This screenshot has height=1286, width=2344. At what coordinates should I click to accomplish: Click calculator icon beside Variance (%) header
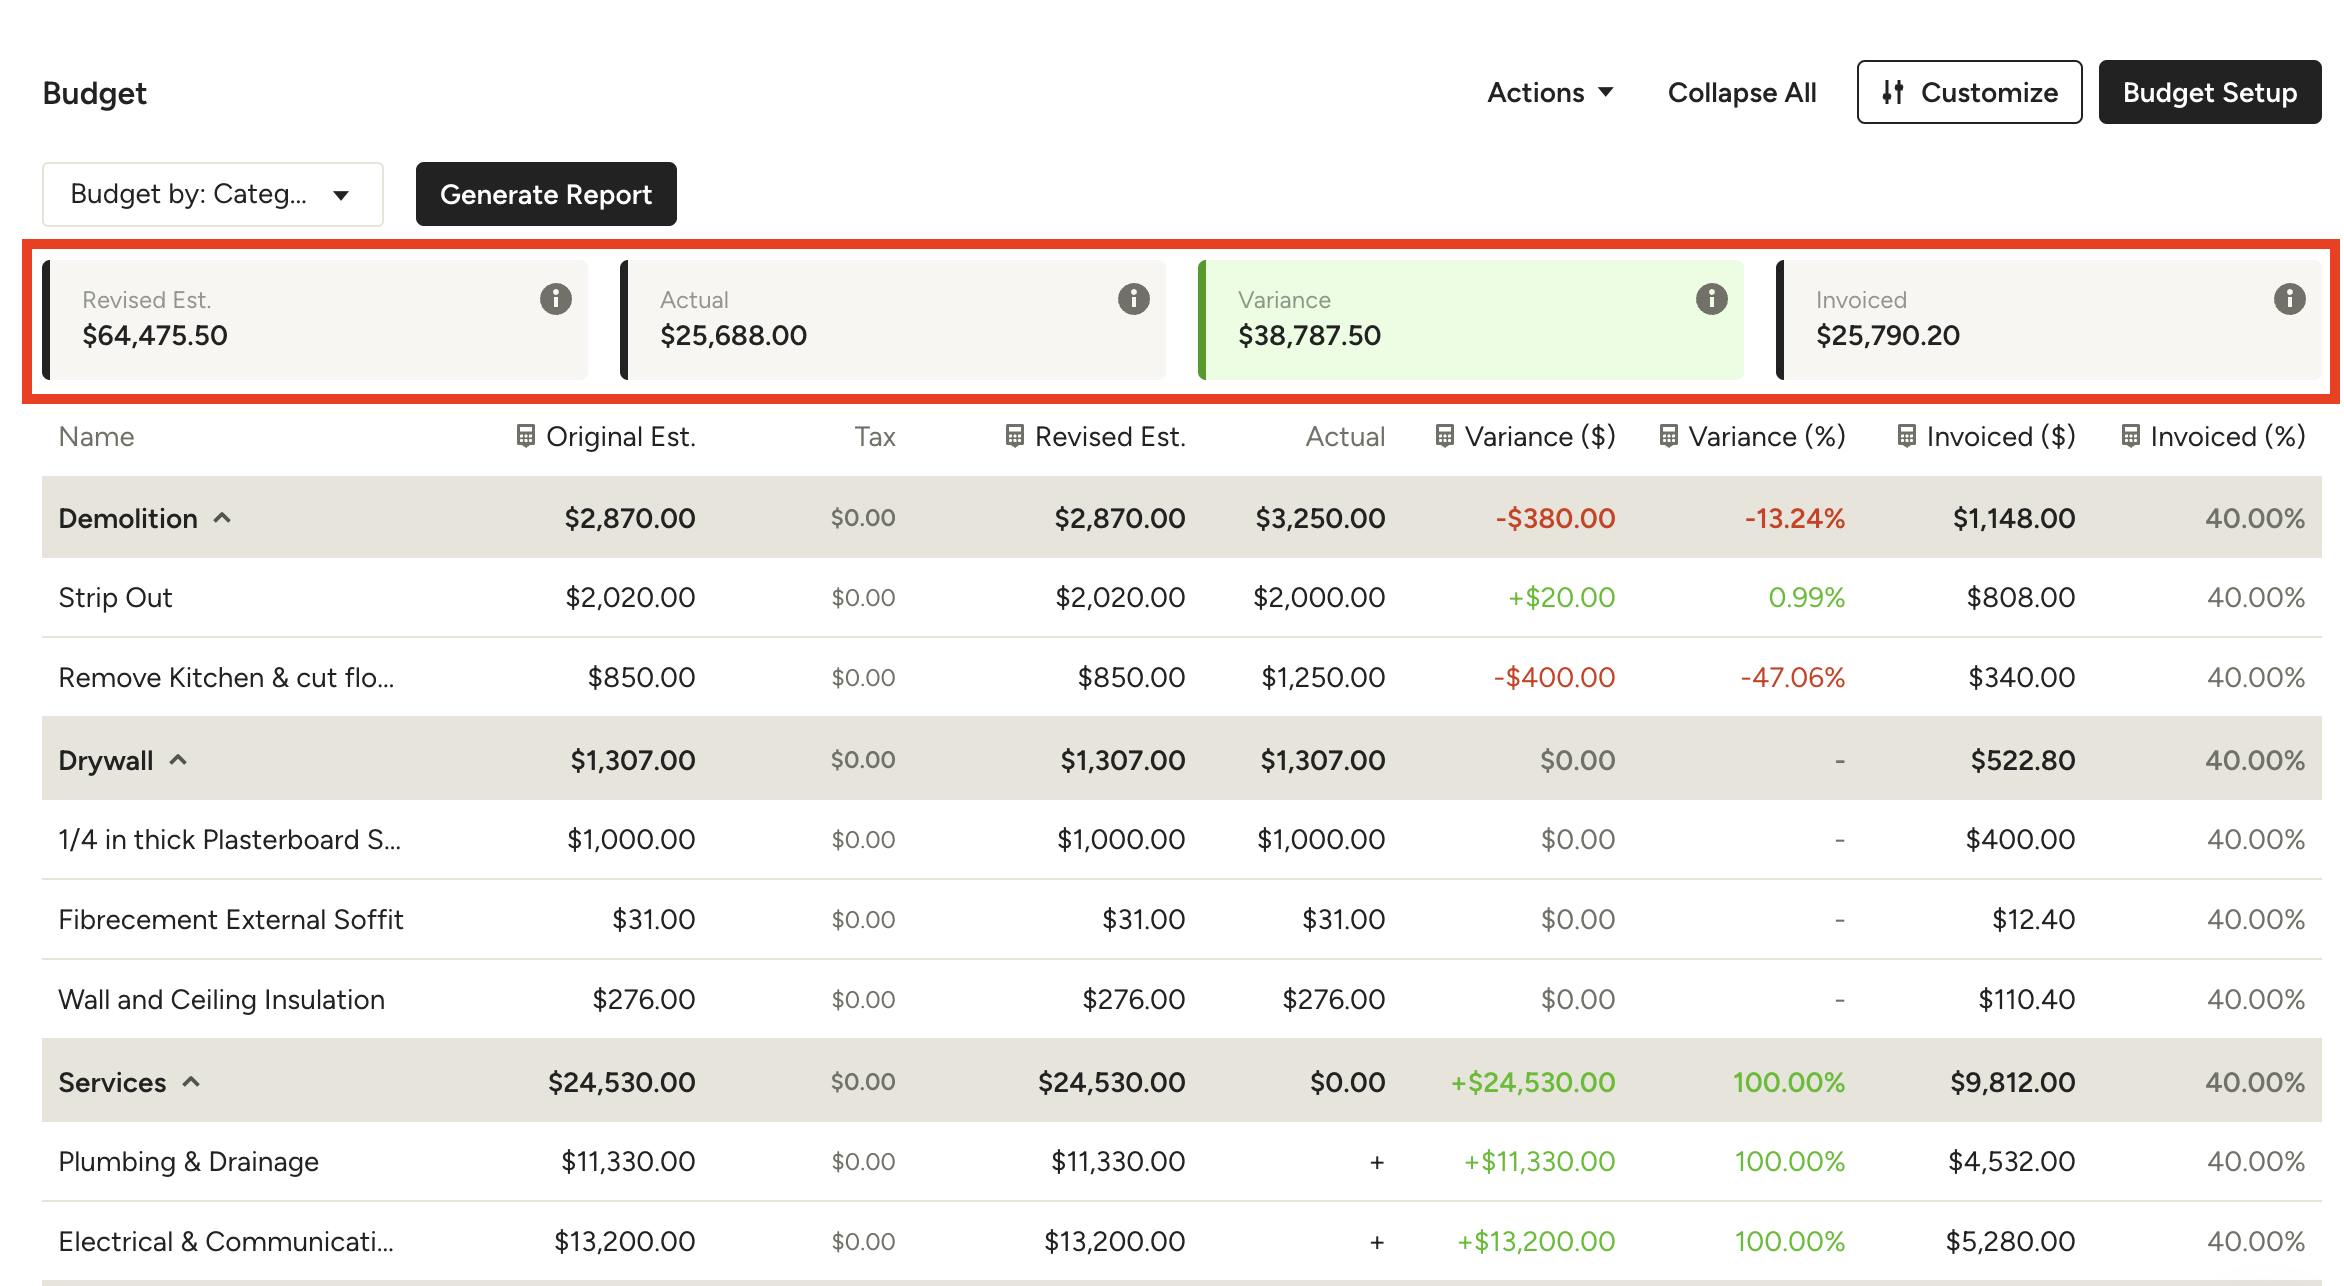[1668, 436]
